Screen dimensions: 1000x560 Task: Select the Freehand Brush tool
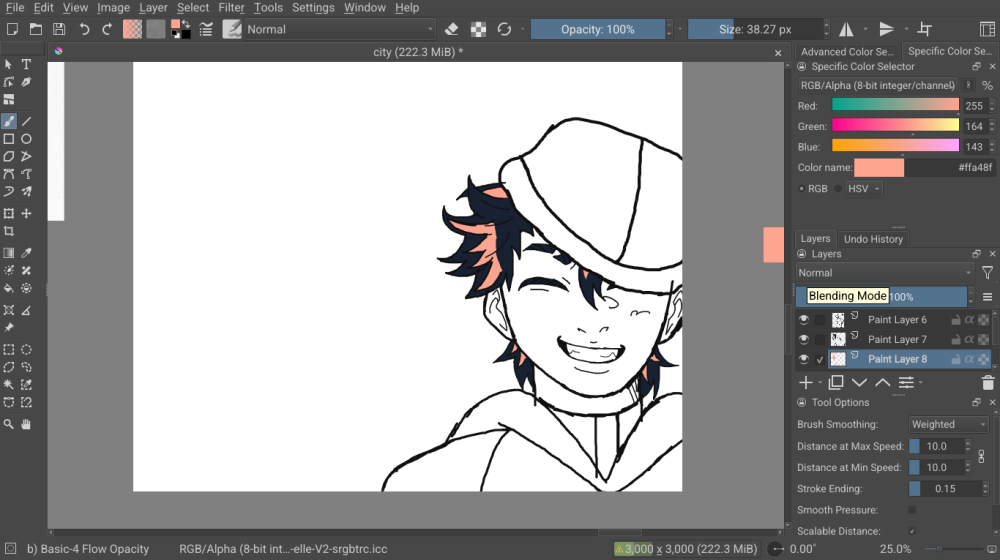pyautogui.click(x=9, y=121)
